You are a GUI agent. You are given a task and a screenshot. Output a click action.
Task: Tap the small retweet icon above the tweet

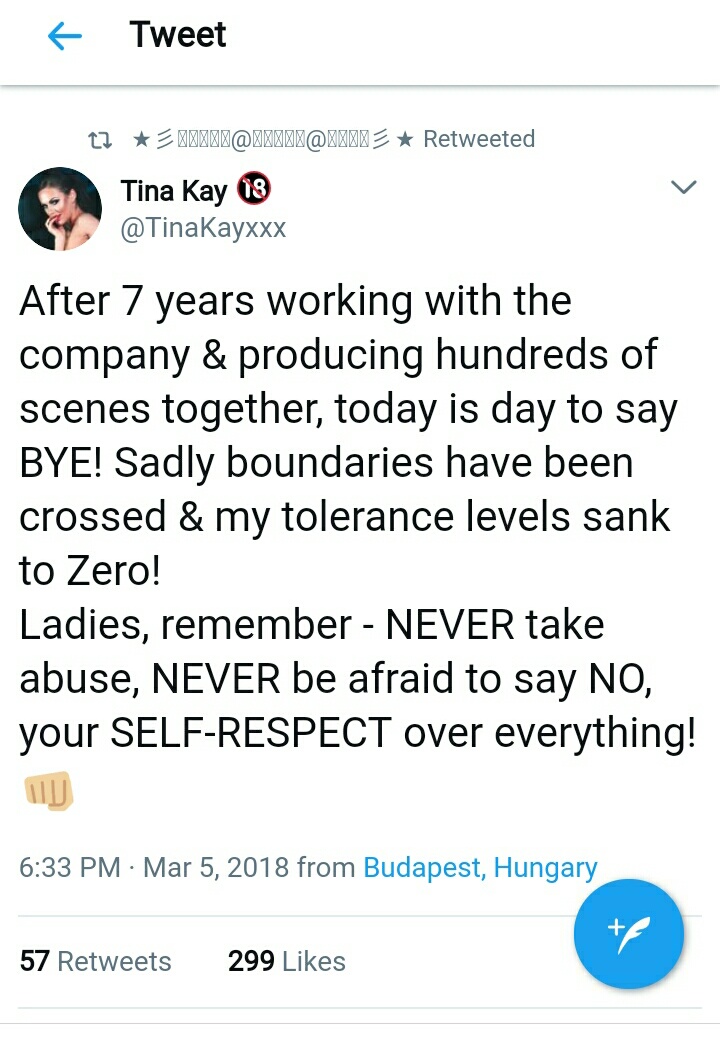click(x=100, y=139)
